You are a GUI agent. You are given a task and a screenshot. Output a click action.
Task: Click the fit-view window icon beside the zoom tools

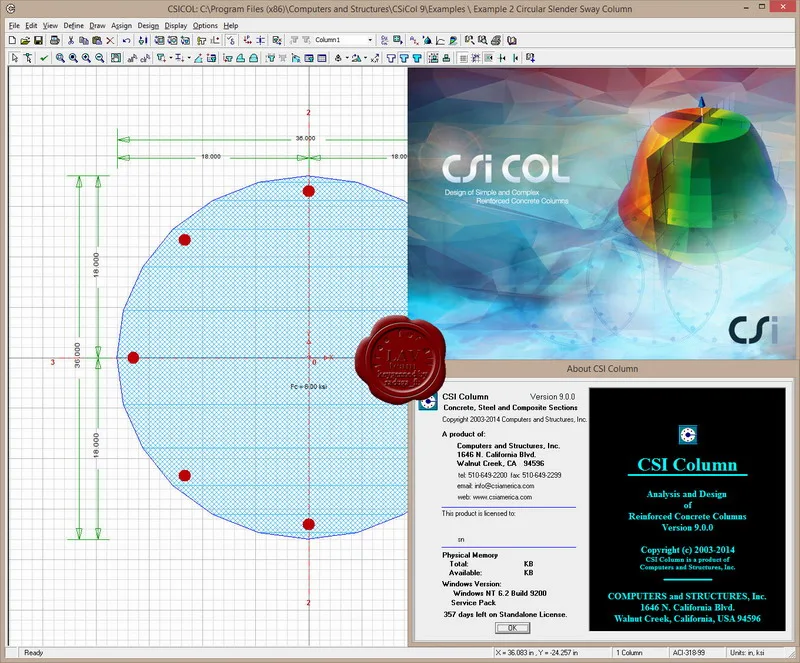116,58
